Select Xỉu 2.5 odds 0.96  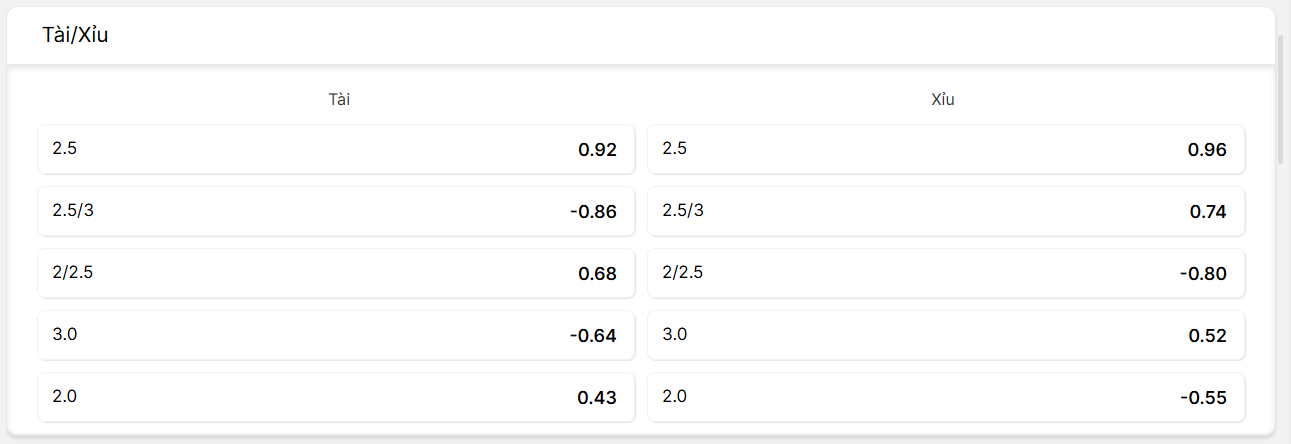point(946,149)
